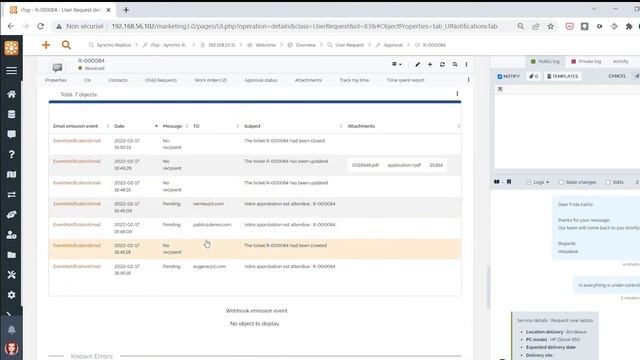Open the Contacts tab

[x=118, y=80]
